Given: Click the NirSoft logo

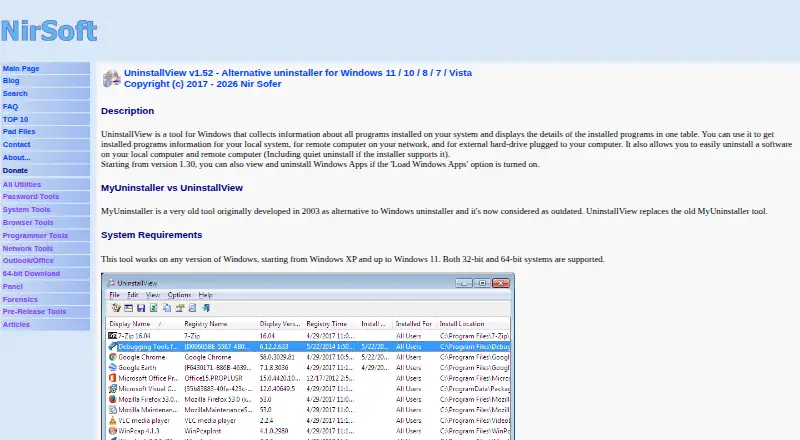Looking at the screenshot, I should (49, 31).
